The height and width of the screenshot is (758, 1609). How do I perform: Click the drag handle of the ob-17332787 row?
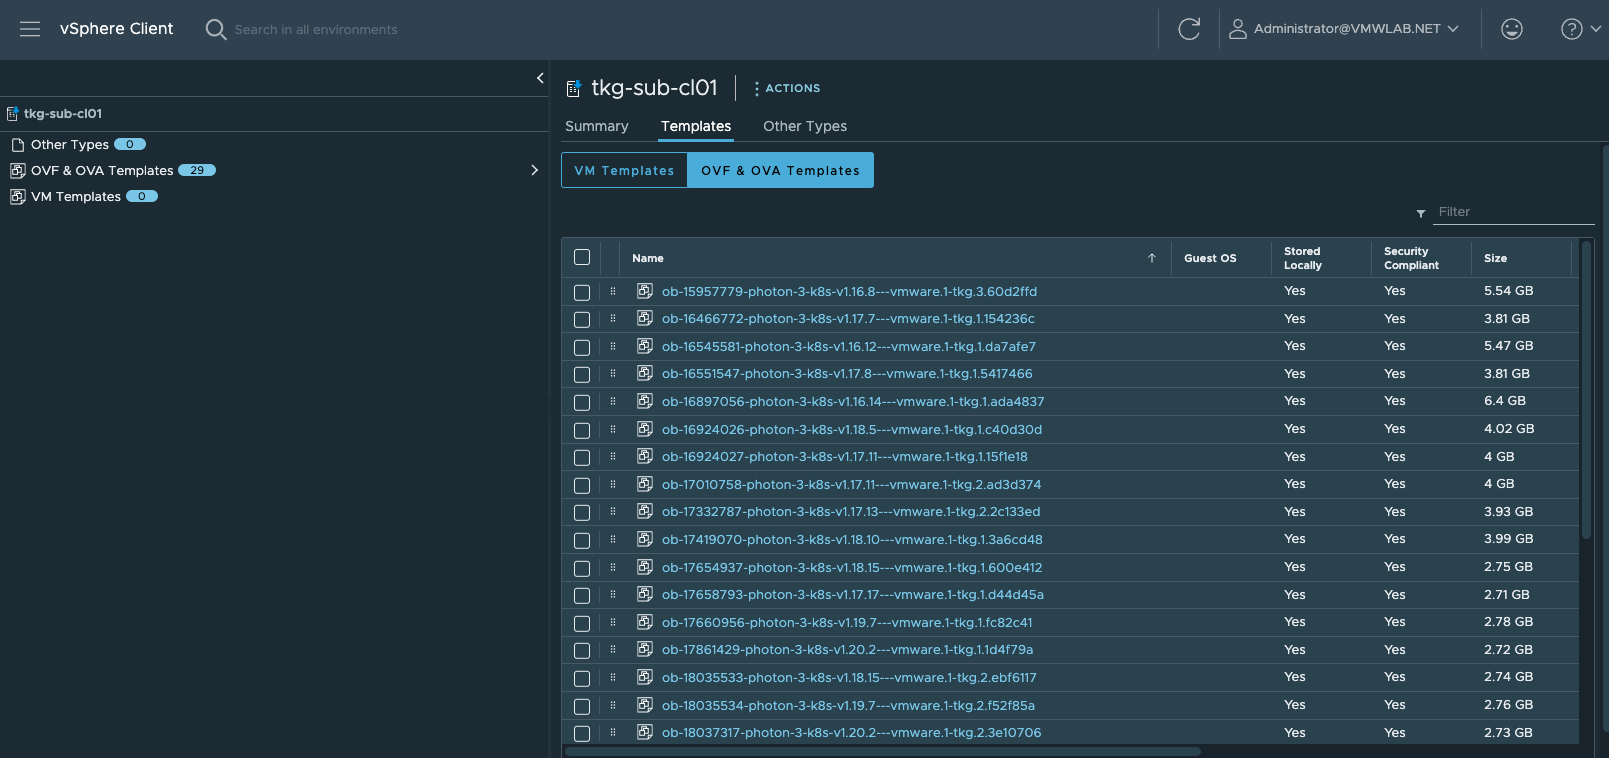tap(613, 512)
